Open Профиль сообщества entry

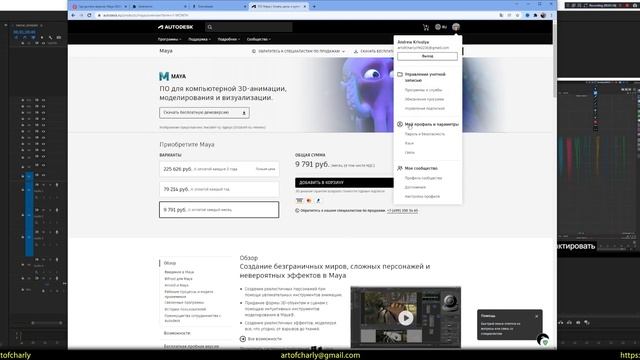[423, 178]
